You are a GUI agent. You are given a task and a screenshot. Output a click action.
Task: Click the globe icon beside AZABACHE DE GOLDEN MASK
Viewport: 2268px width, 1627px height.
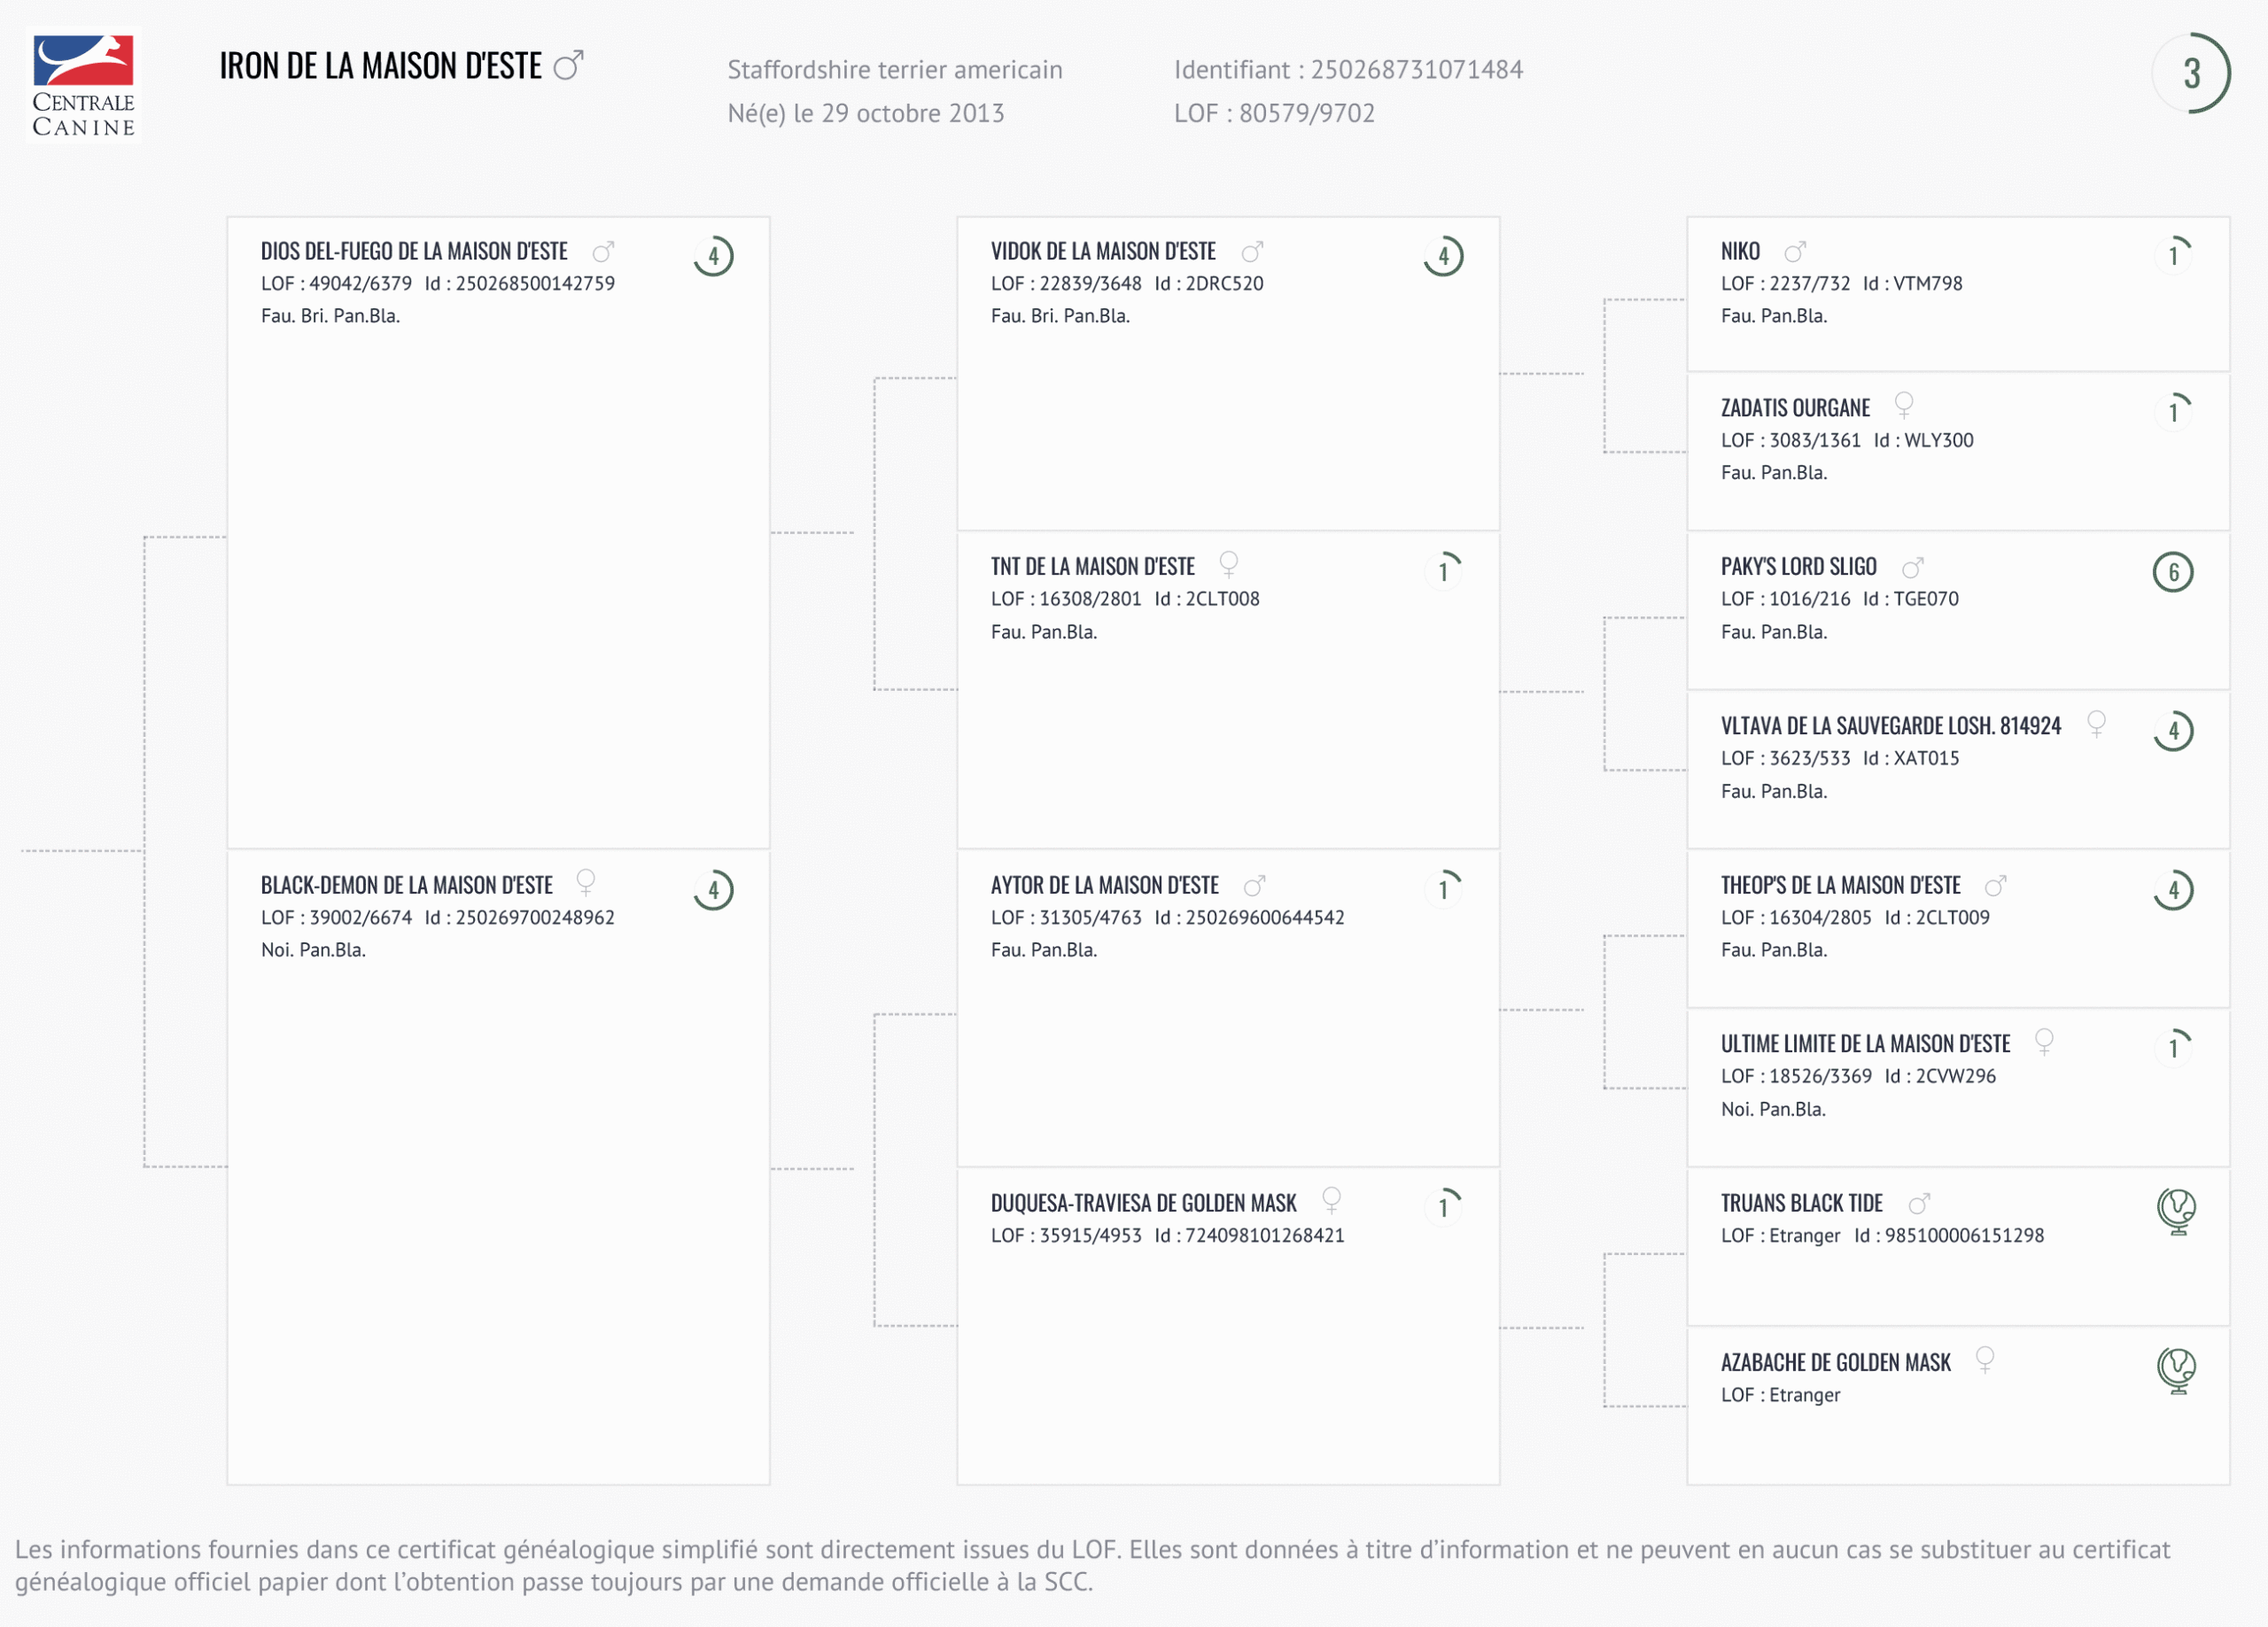coord(2176,1369)
